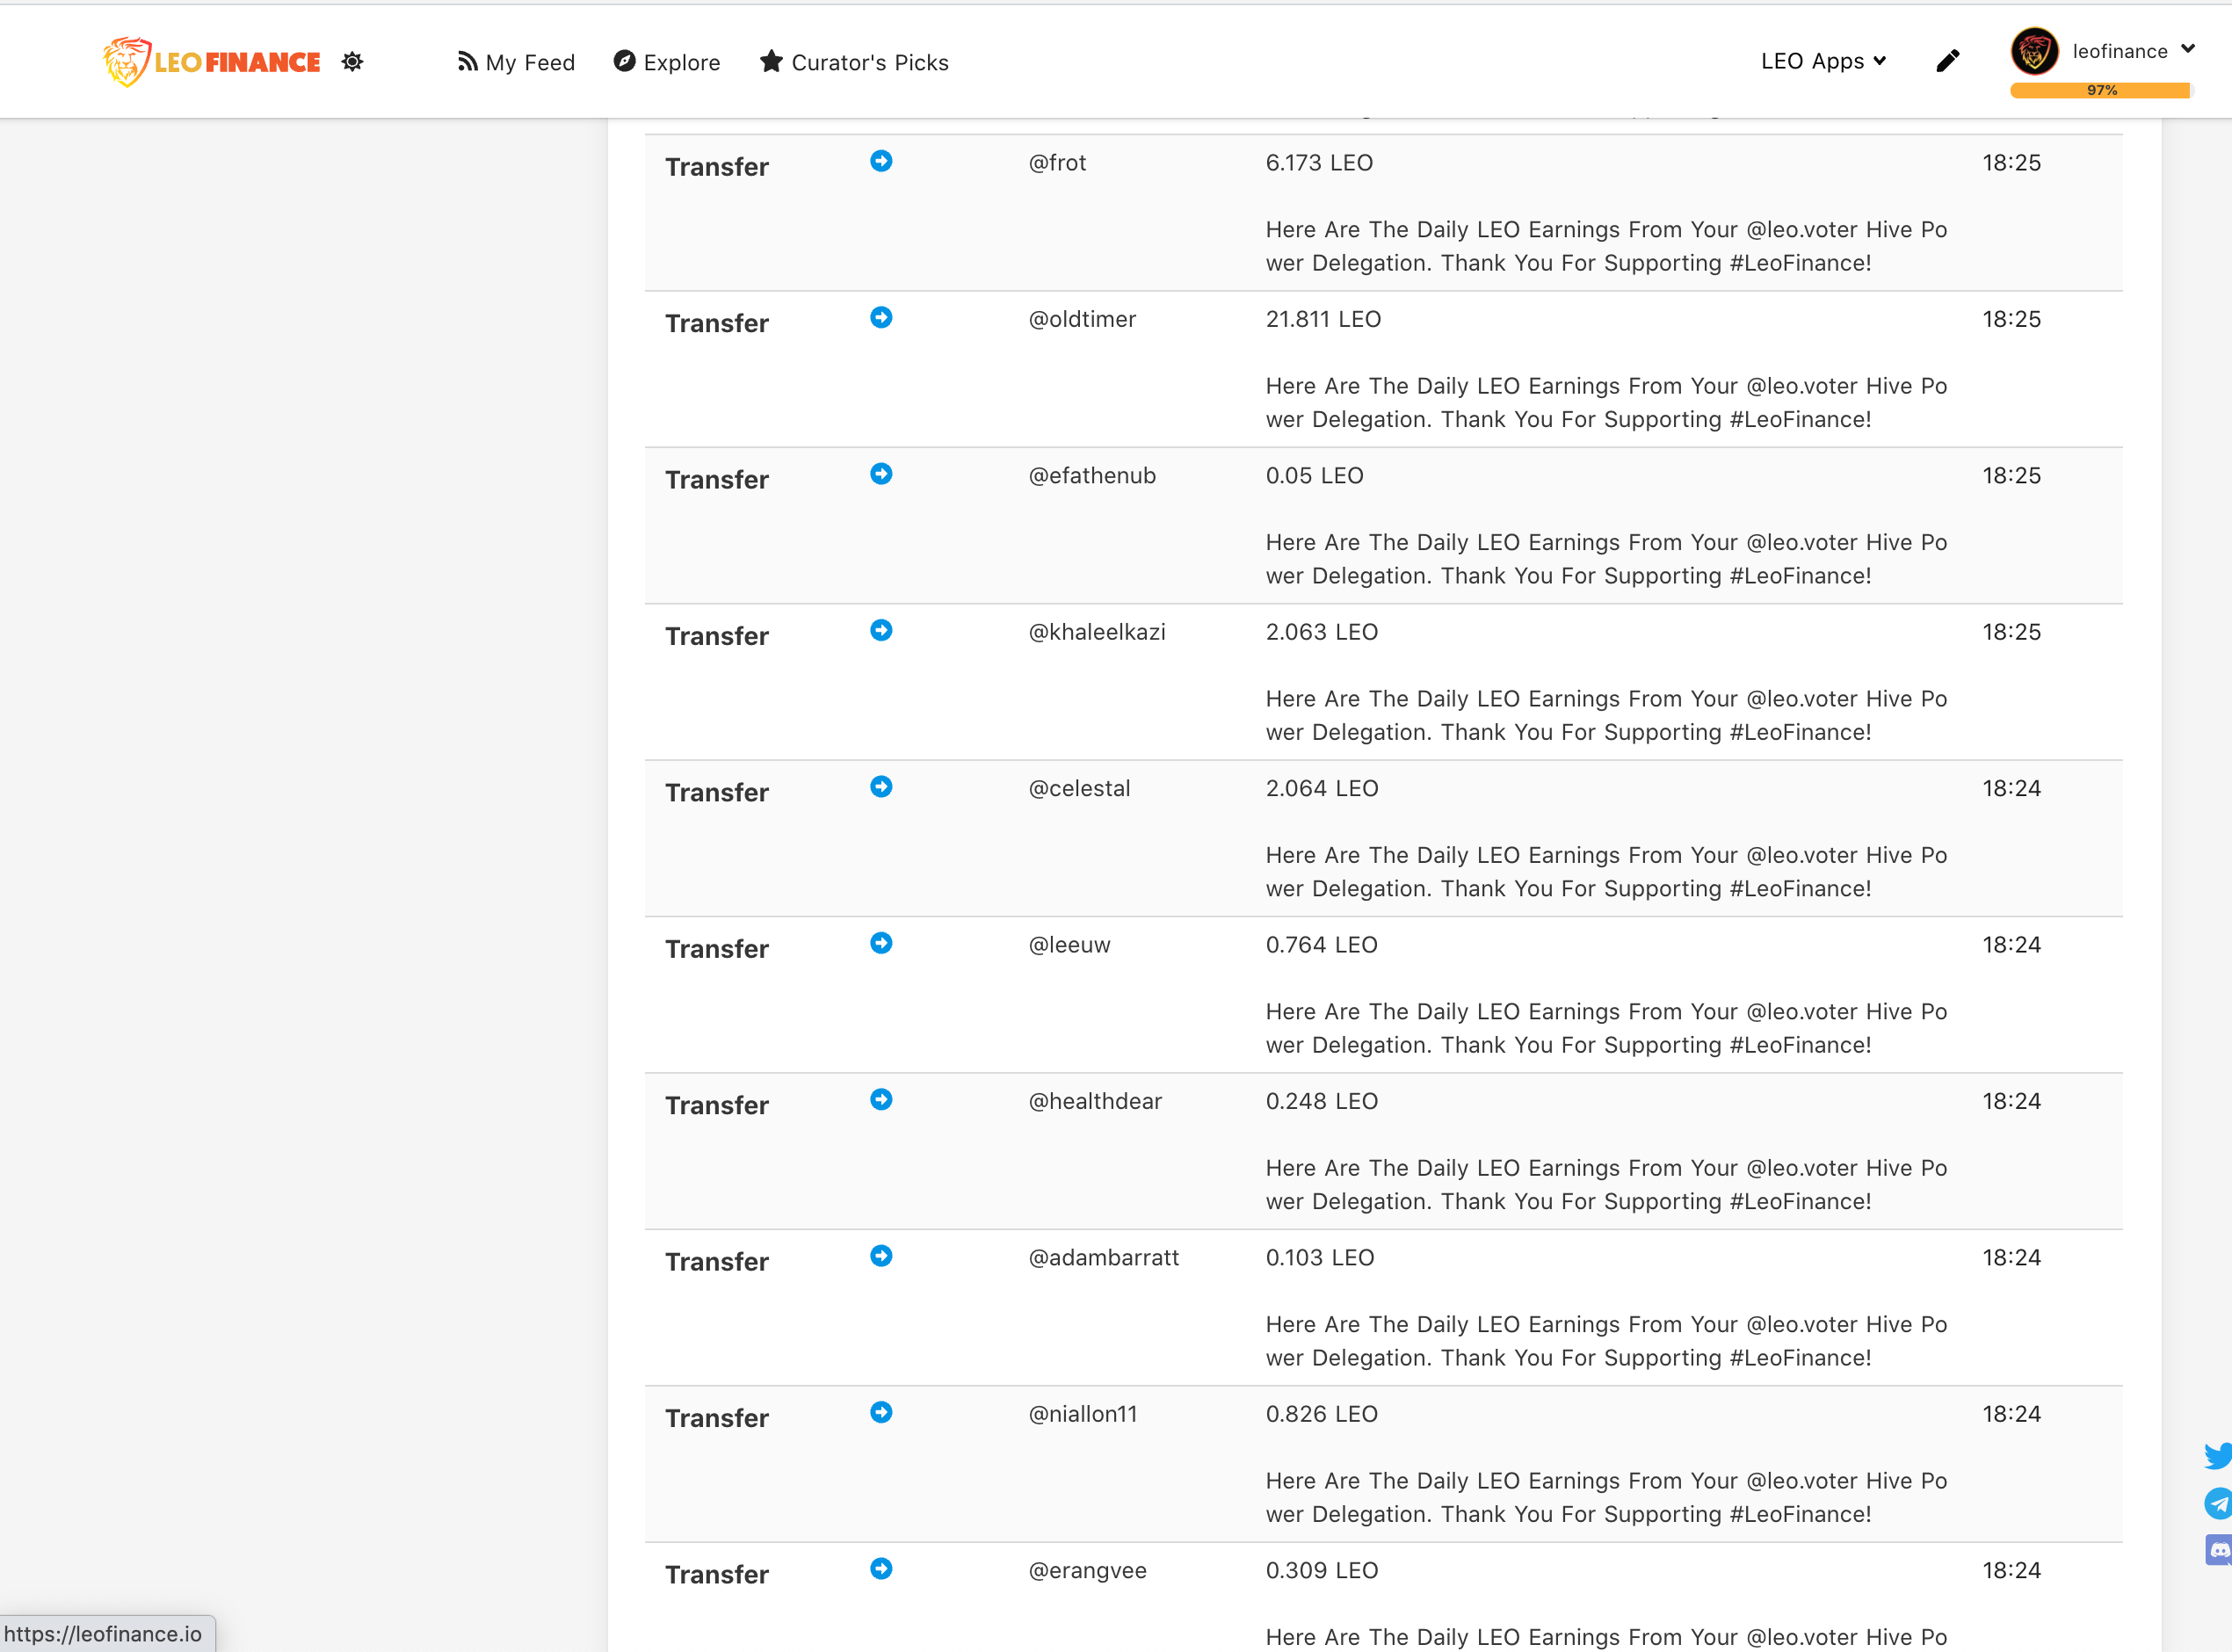This screenshot has width=2232, height=1652.
Task: Click the 0.103 LEO amount
Action: click(1320, 1258)
